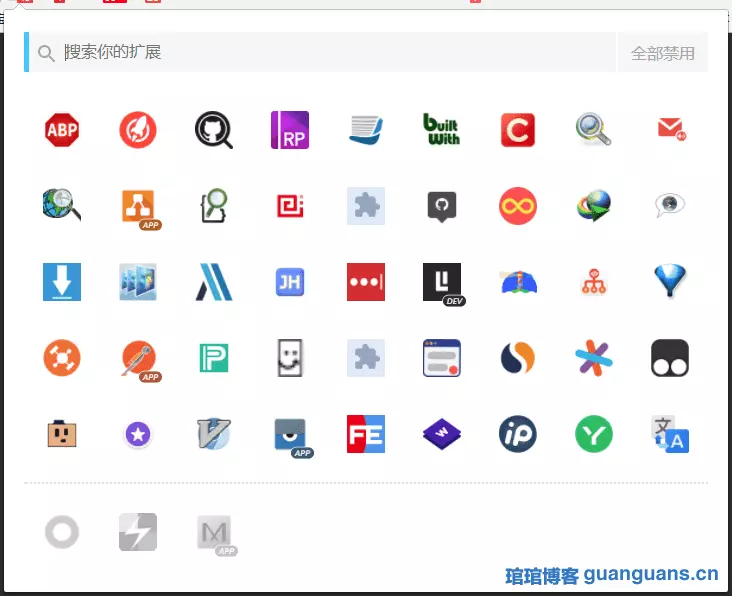Open the tan pixel face box icon
Screen dimensions: 732x596
point(62,434)
